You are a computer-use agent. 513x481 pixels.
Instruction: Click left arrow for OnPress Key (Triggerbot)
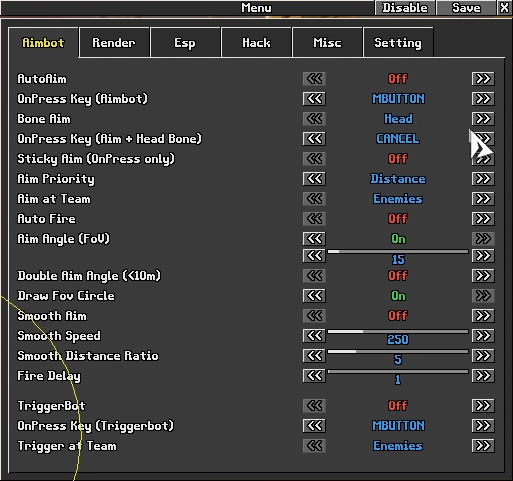click(314, 426)
